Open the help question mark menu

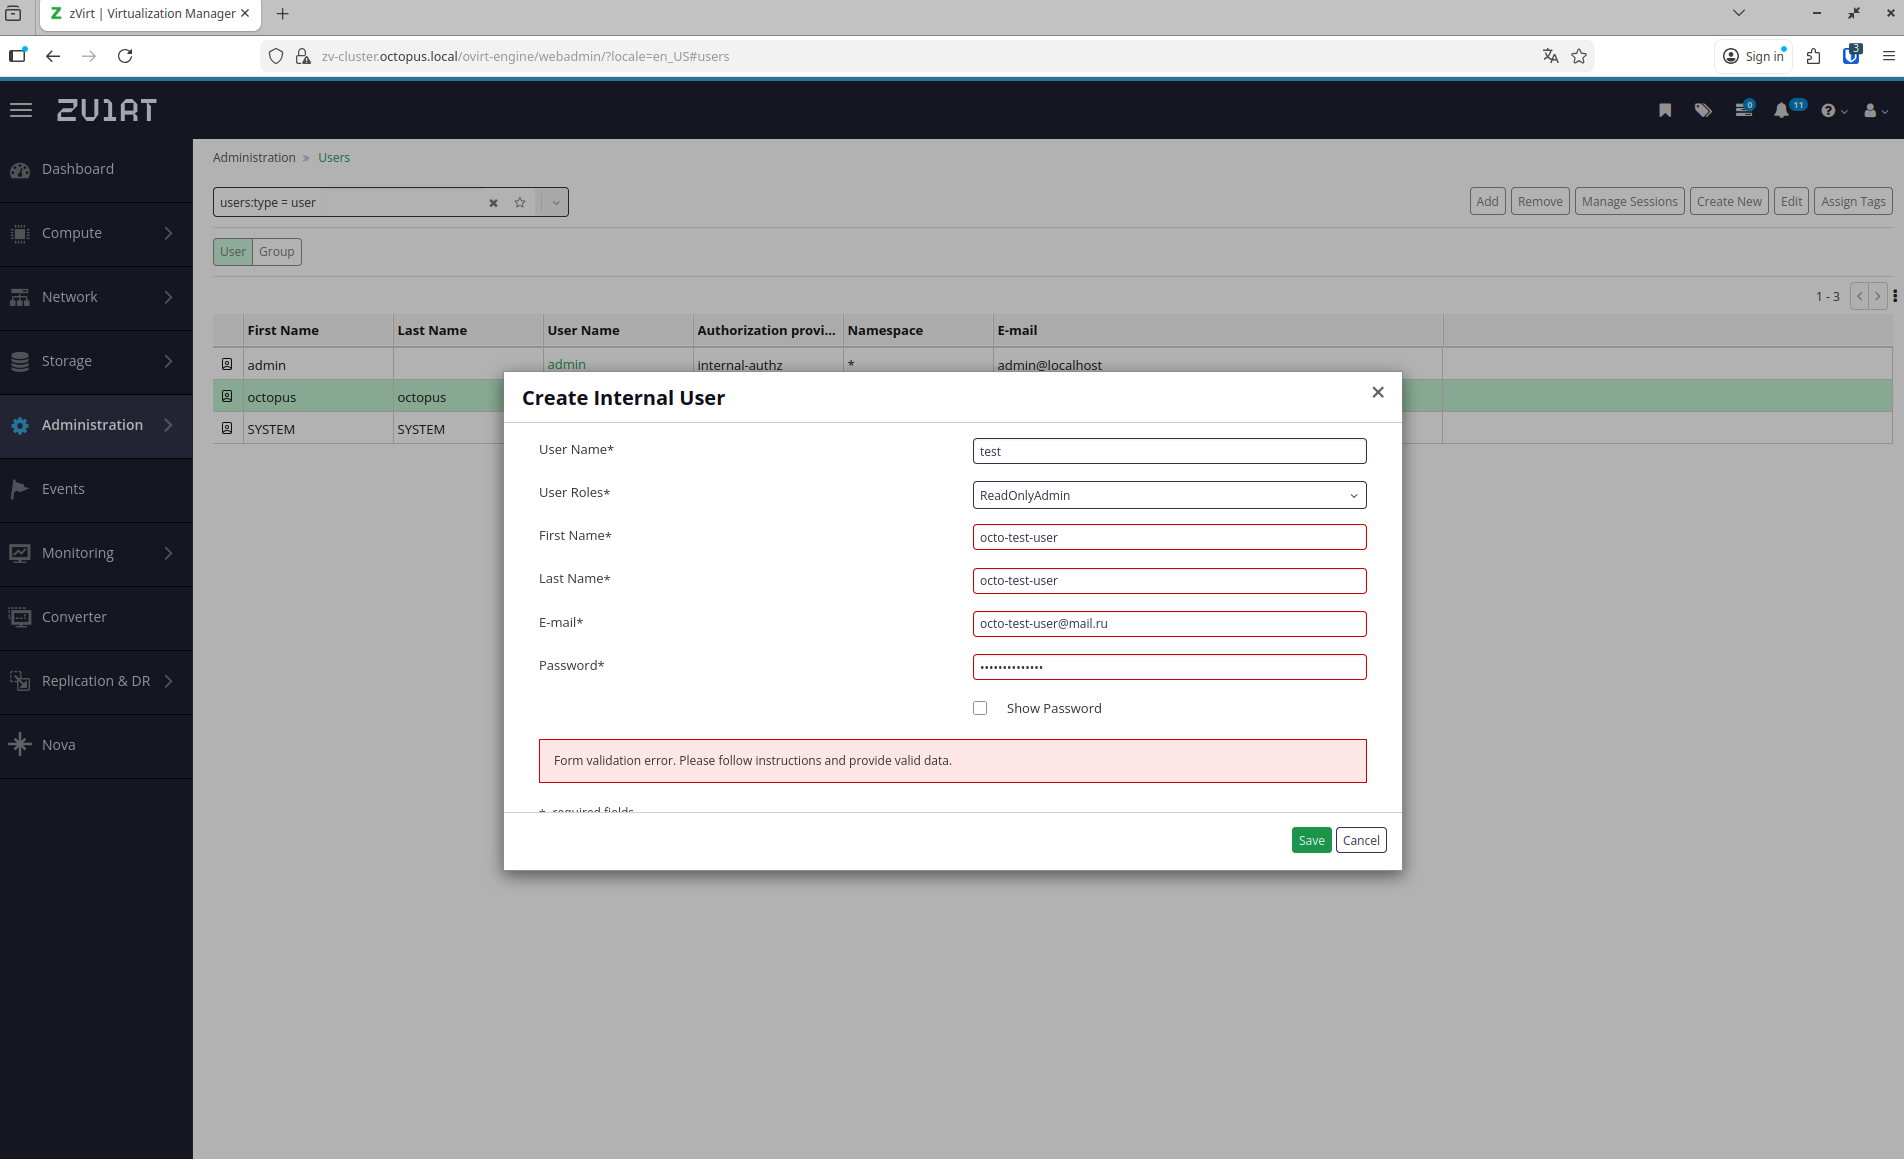(x=1833, y=110)
